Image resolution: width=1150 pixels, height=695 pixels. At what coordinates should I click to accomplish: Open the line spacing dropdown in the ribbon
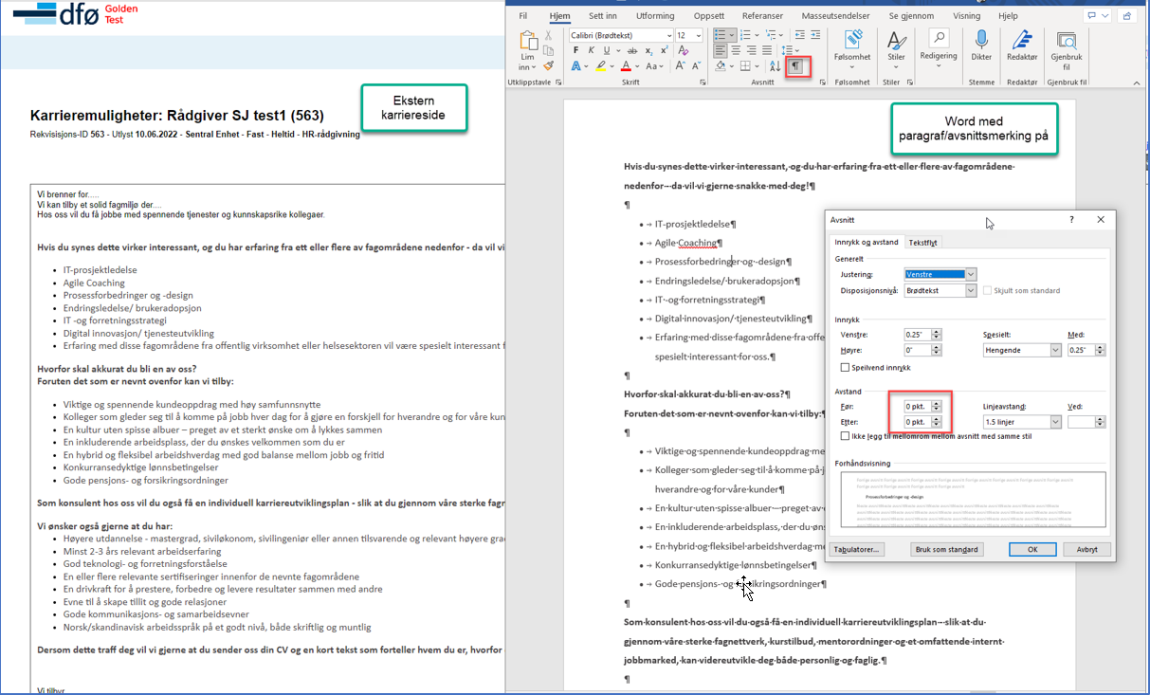point(790,51)
